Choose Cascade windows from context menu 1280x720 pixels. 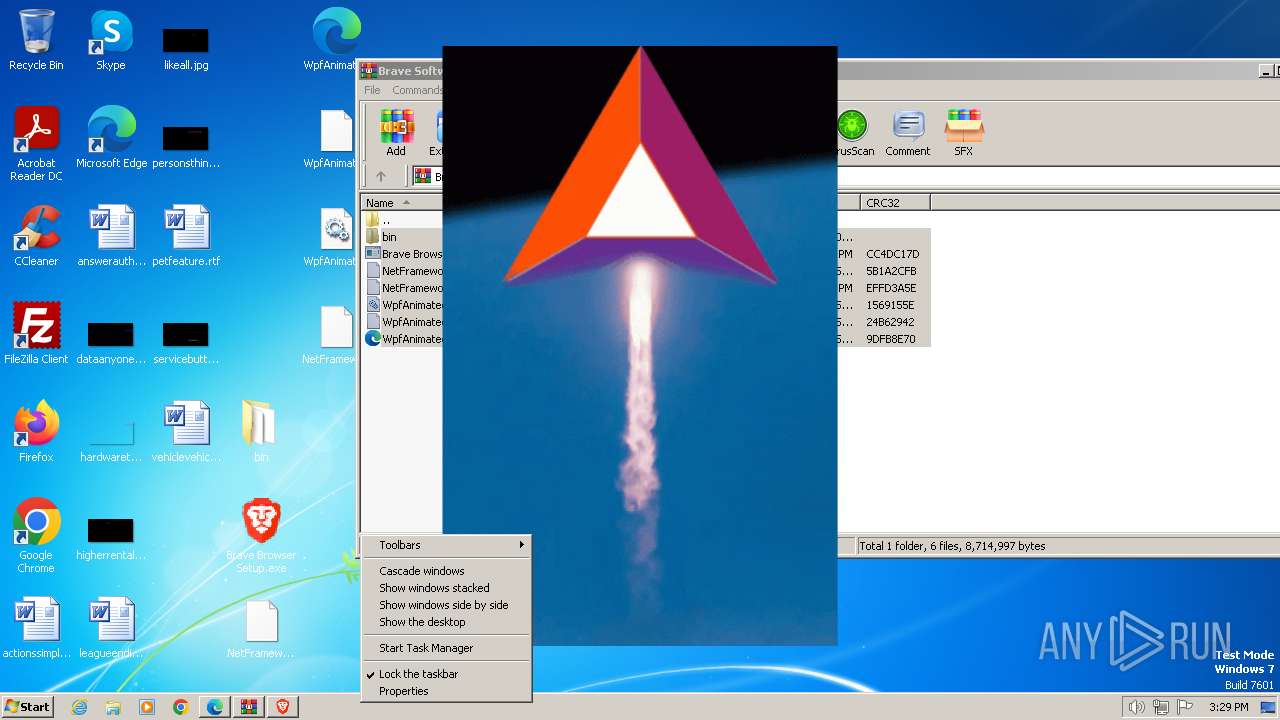[x=446, y=571]
